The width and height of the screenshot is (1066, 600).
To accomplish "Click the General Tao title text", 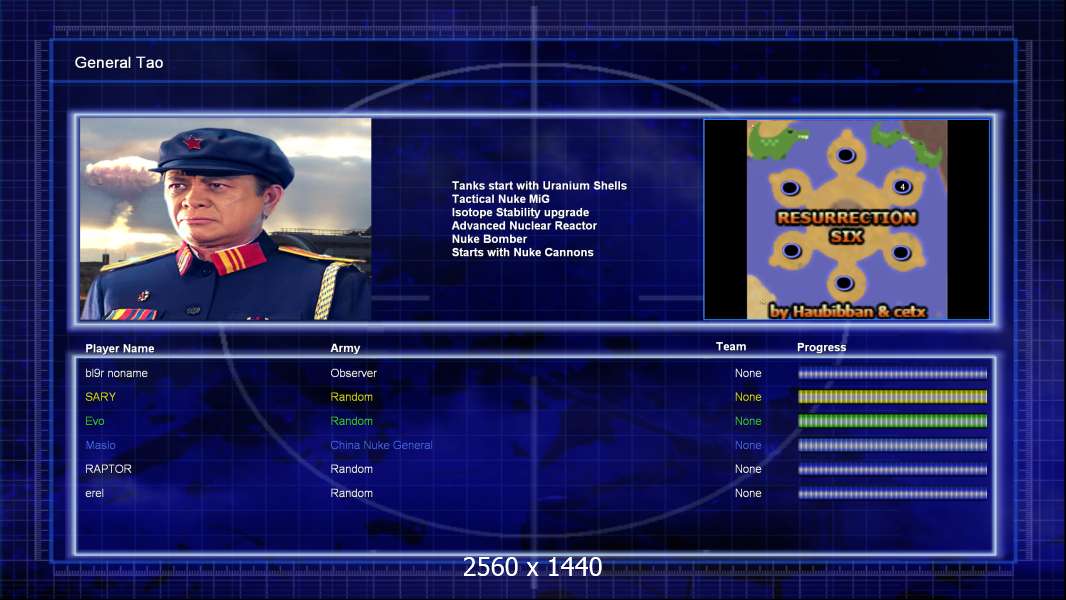I will [119, 63].
